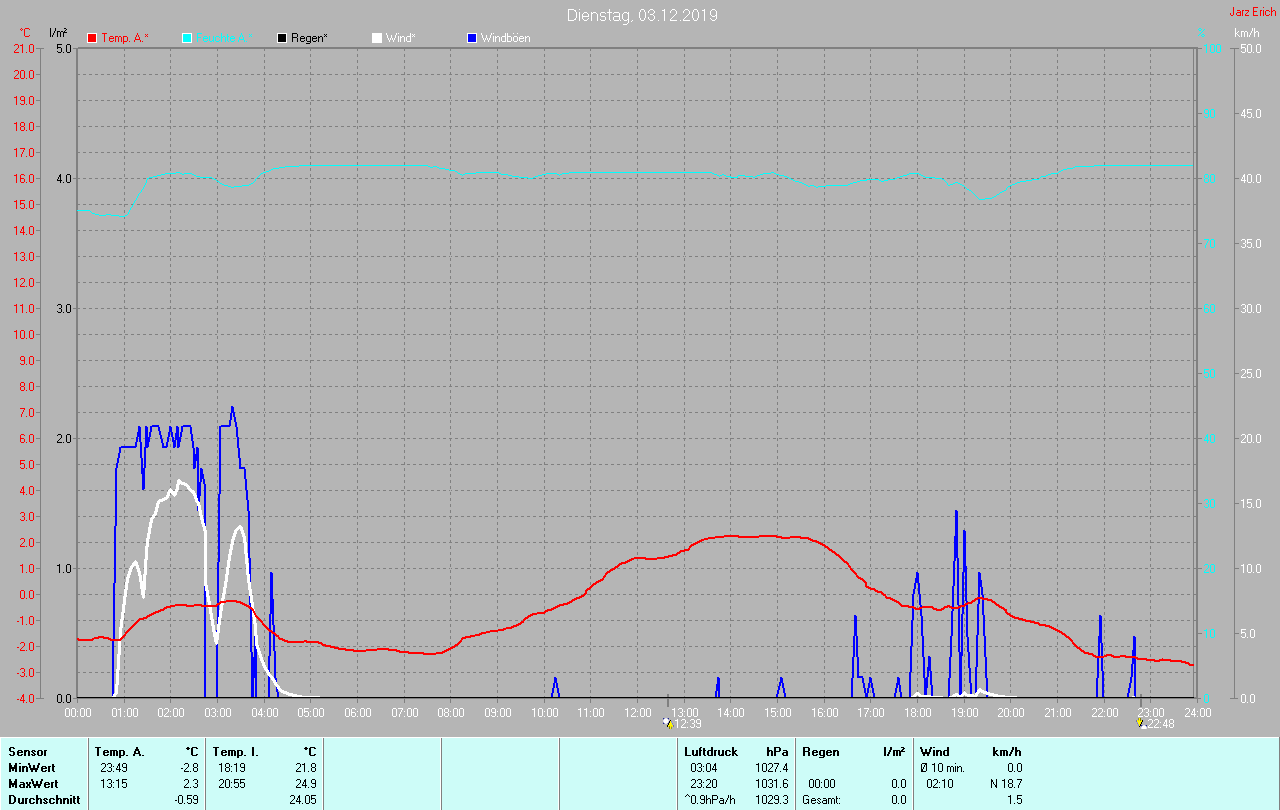Select the 'Windböen' legend label

505,38
